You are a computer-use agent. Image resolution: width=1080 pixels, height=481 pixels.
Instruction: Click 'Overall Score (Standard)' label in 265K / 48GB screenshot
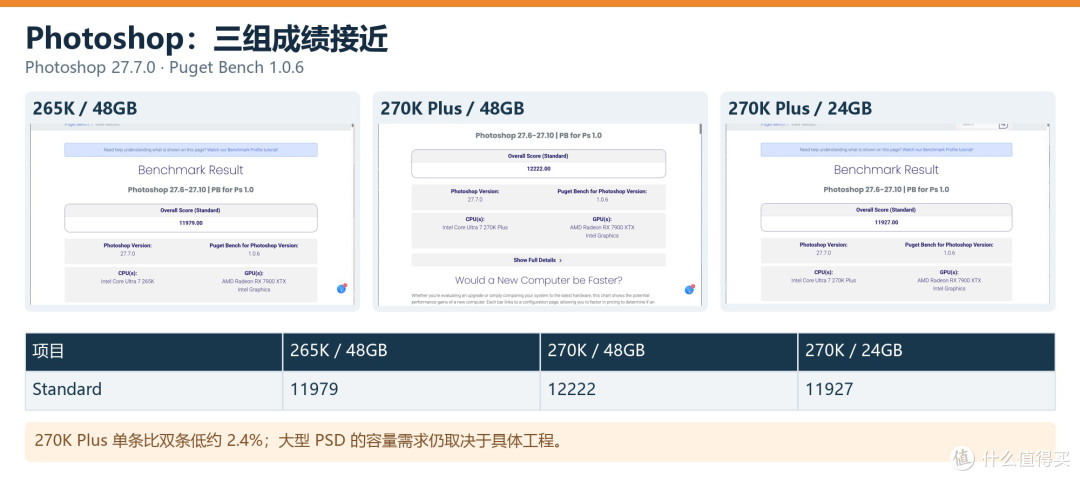pyautogui.click(x=191, y=210)
